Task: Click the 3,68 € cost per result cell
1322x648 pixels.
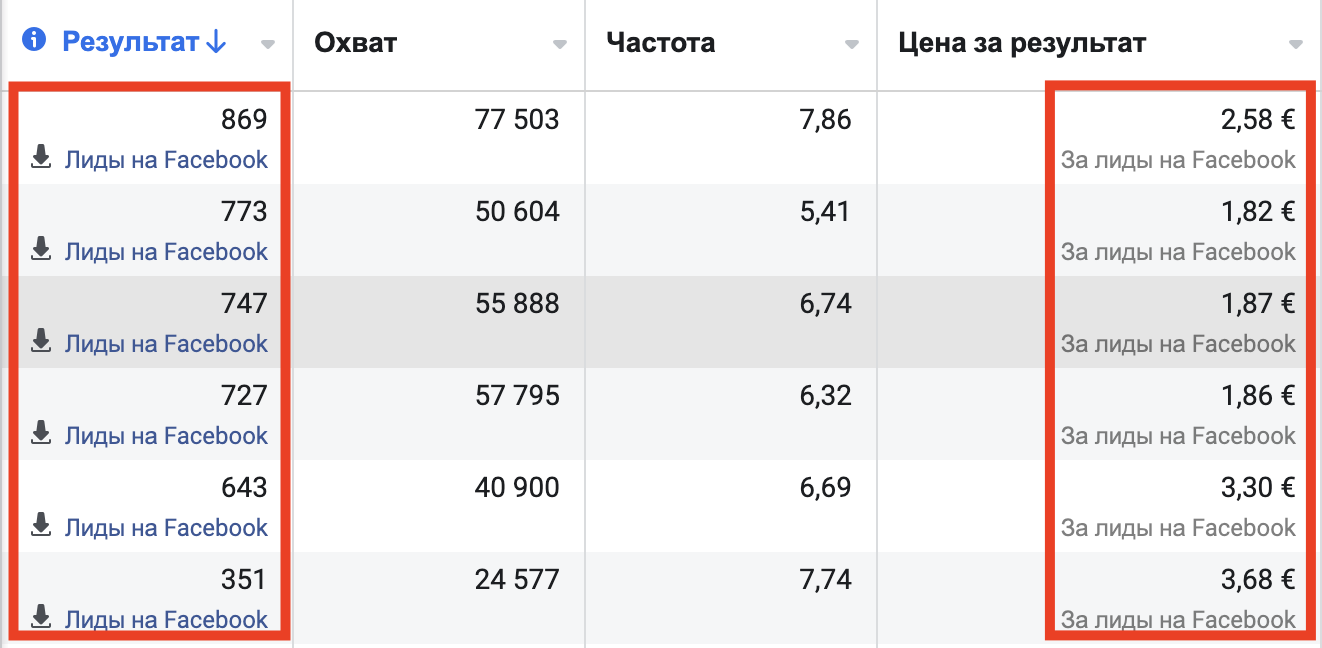Action: [1257, 580]
